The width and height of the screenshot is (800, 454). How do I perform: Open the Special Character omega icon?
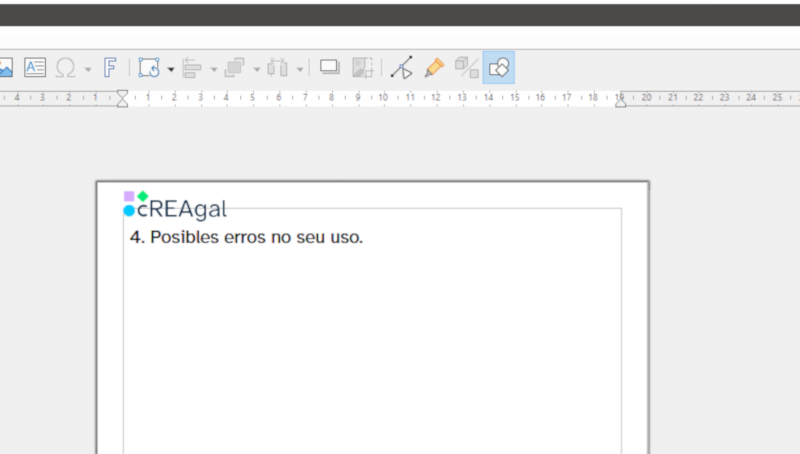66,68
